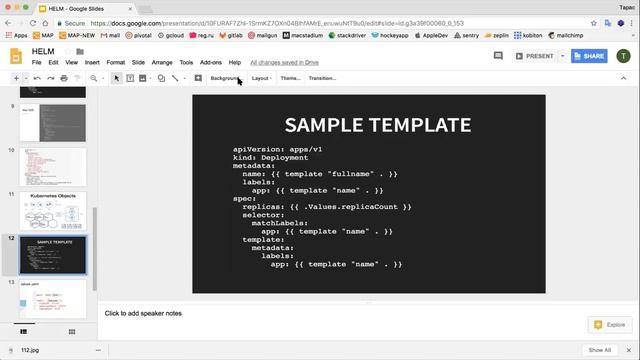Image resolution: width=640 pixels, height=360 pixels.
Task: Click the slide panel scrollbar
Action: tap(95, 249)
